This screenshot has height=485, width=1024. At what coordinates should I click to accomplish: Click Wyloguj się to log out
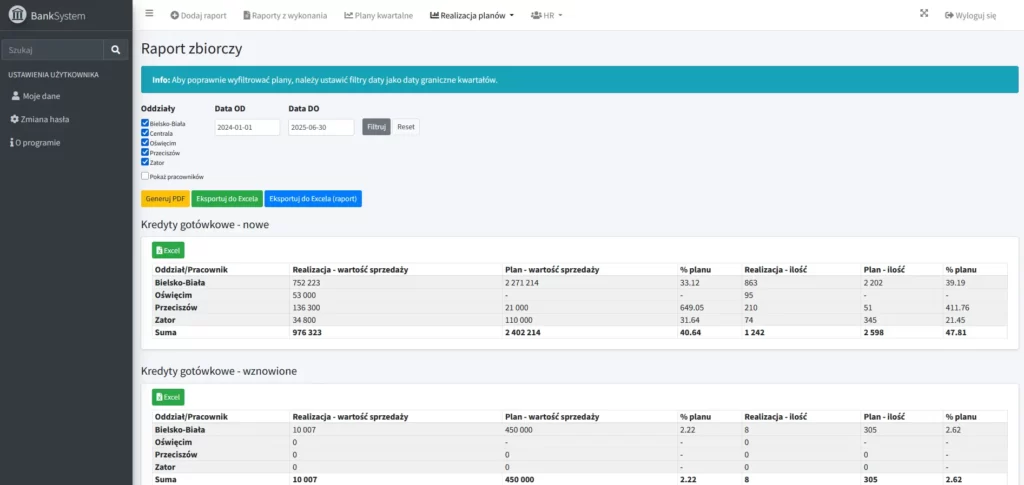coord(970,16)
